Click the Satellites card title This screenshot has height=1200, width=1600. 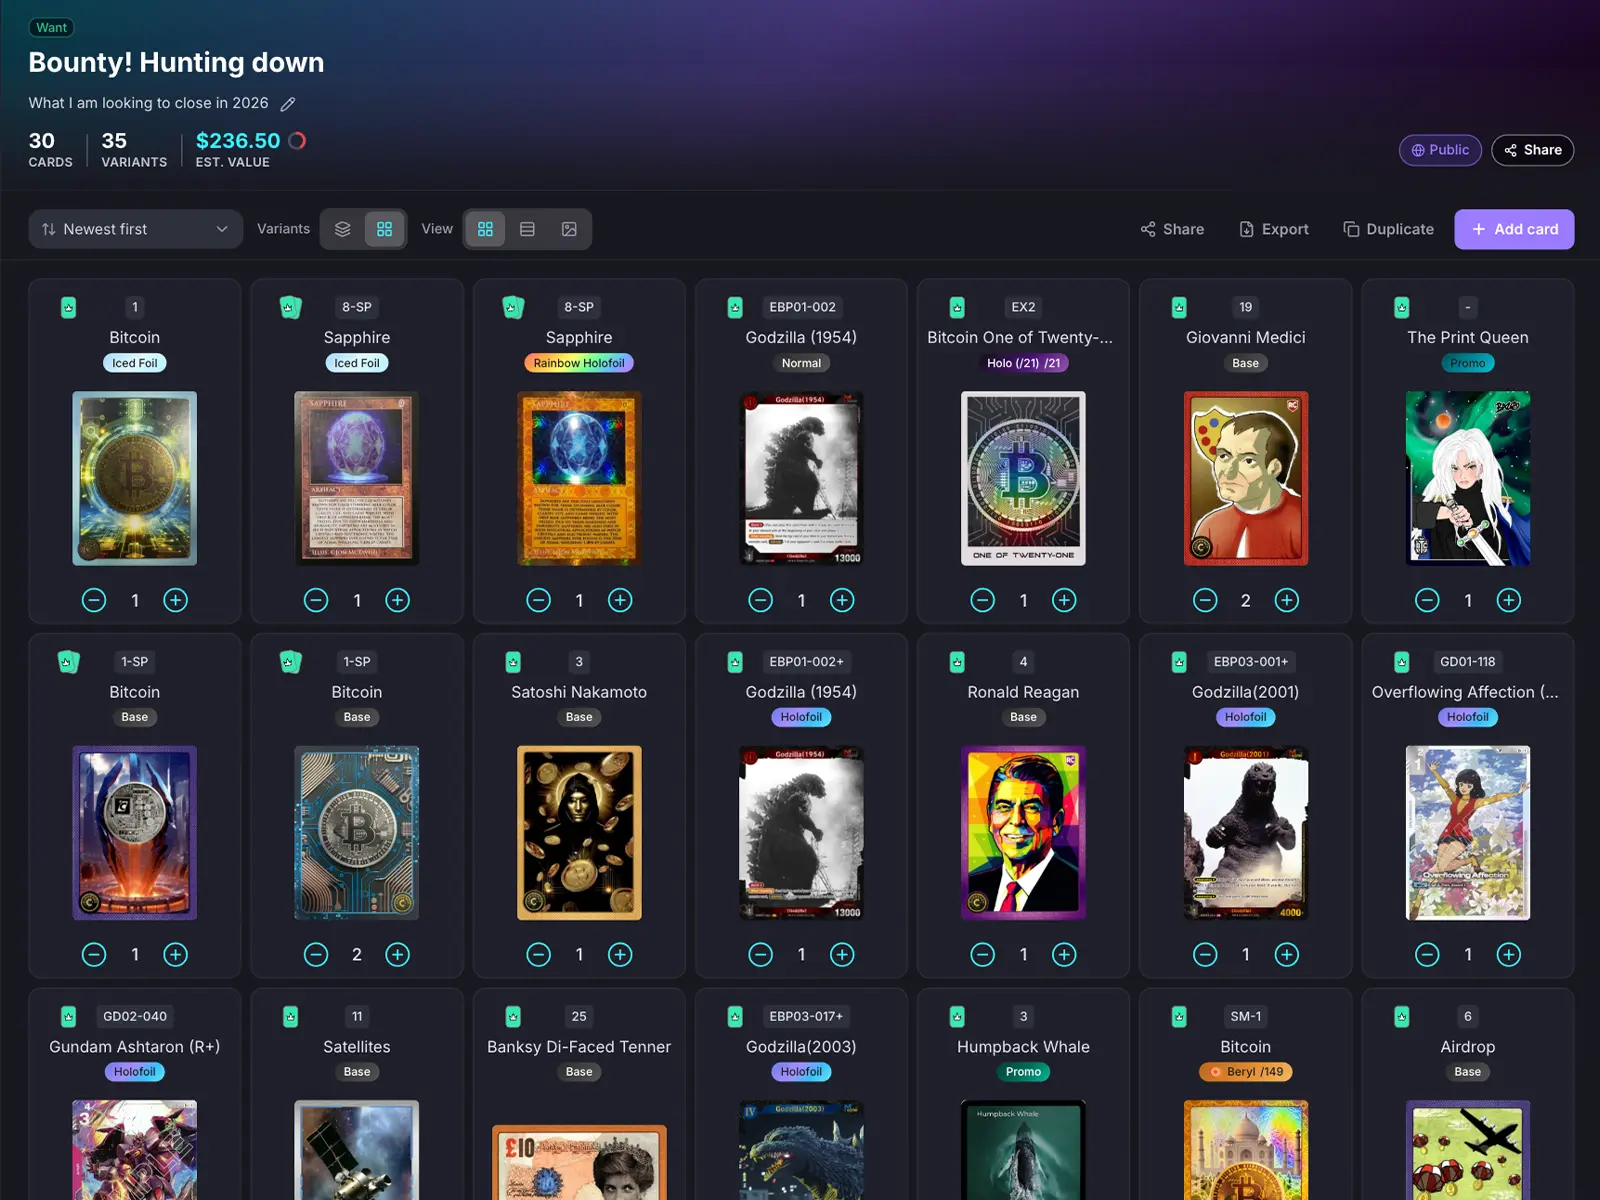pos(357,1047)
